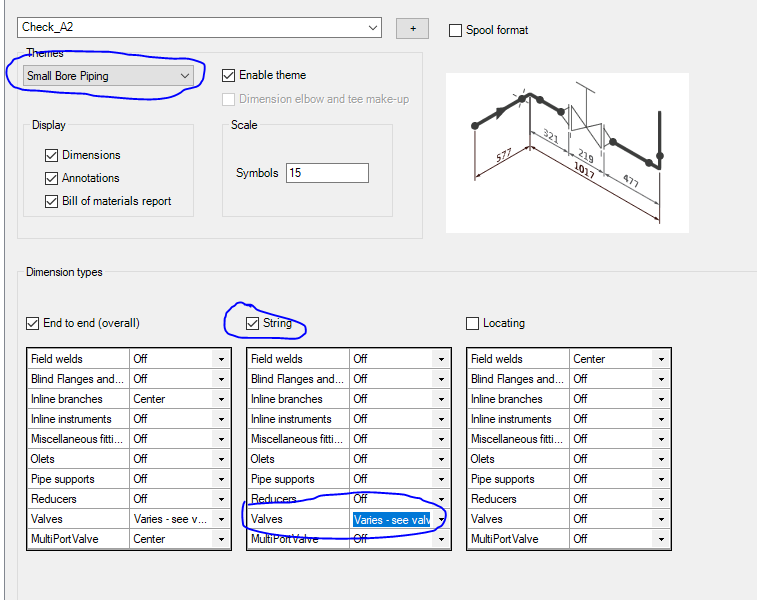The image size is (757, 600).
Task: Toggle the End to end (overall) checkbox
Action: [x=33, y=323]
